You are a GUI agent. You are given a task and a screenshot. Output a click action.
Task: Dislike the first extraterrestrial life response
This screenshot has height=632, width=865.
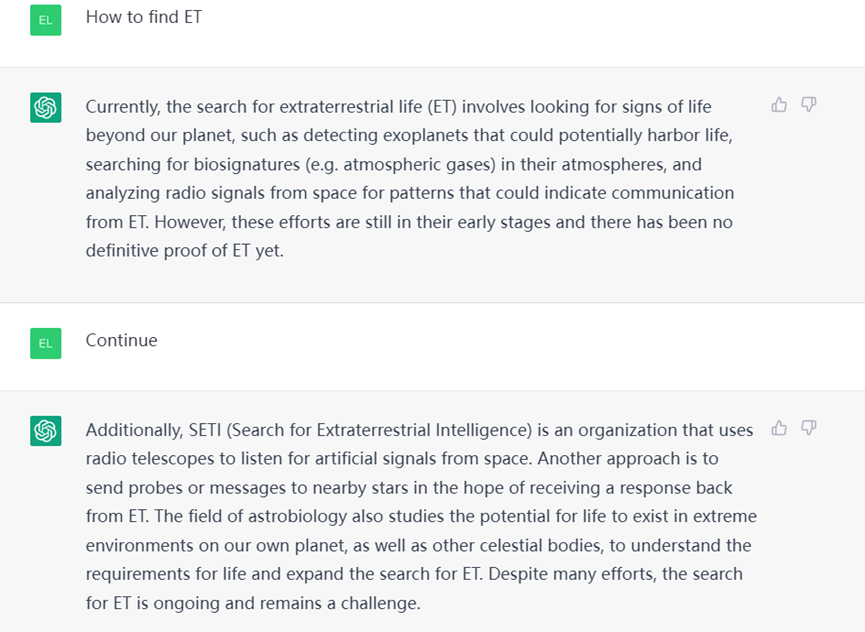tap(809, 105)
